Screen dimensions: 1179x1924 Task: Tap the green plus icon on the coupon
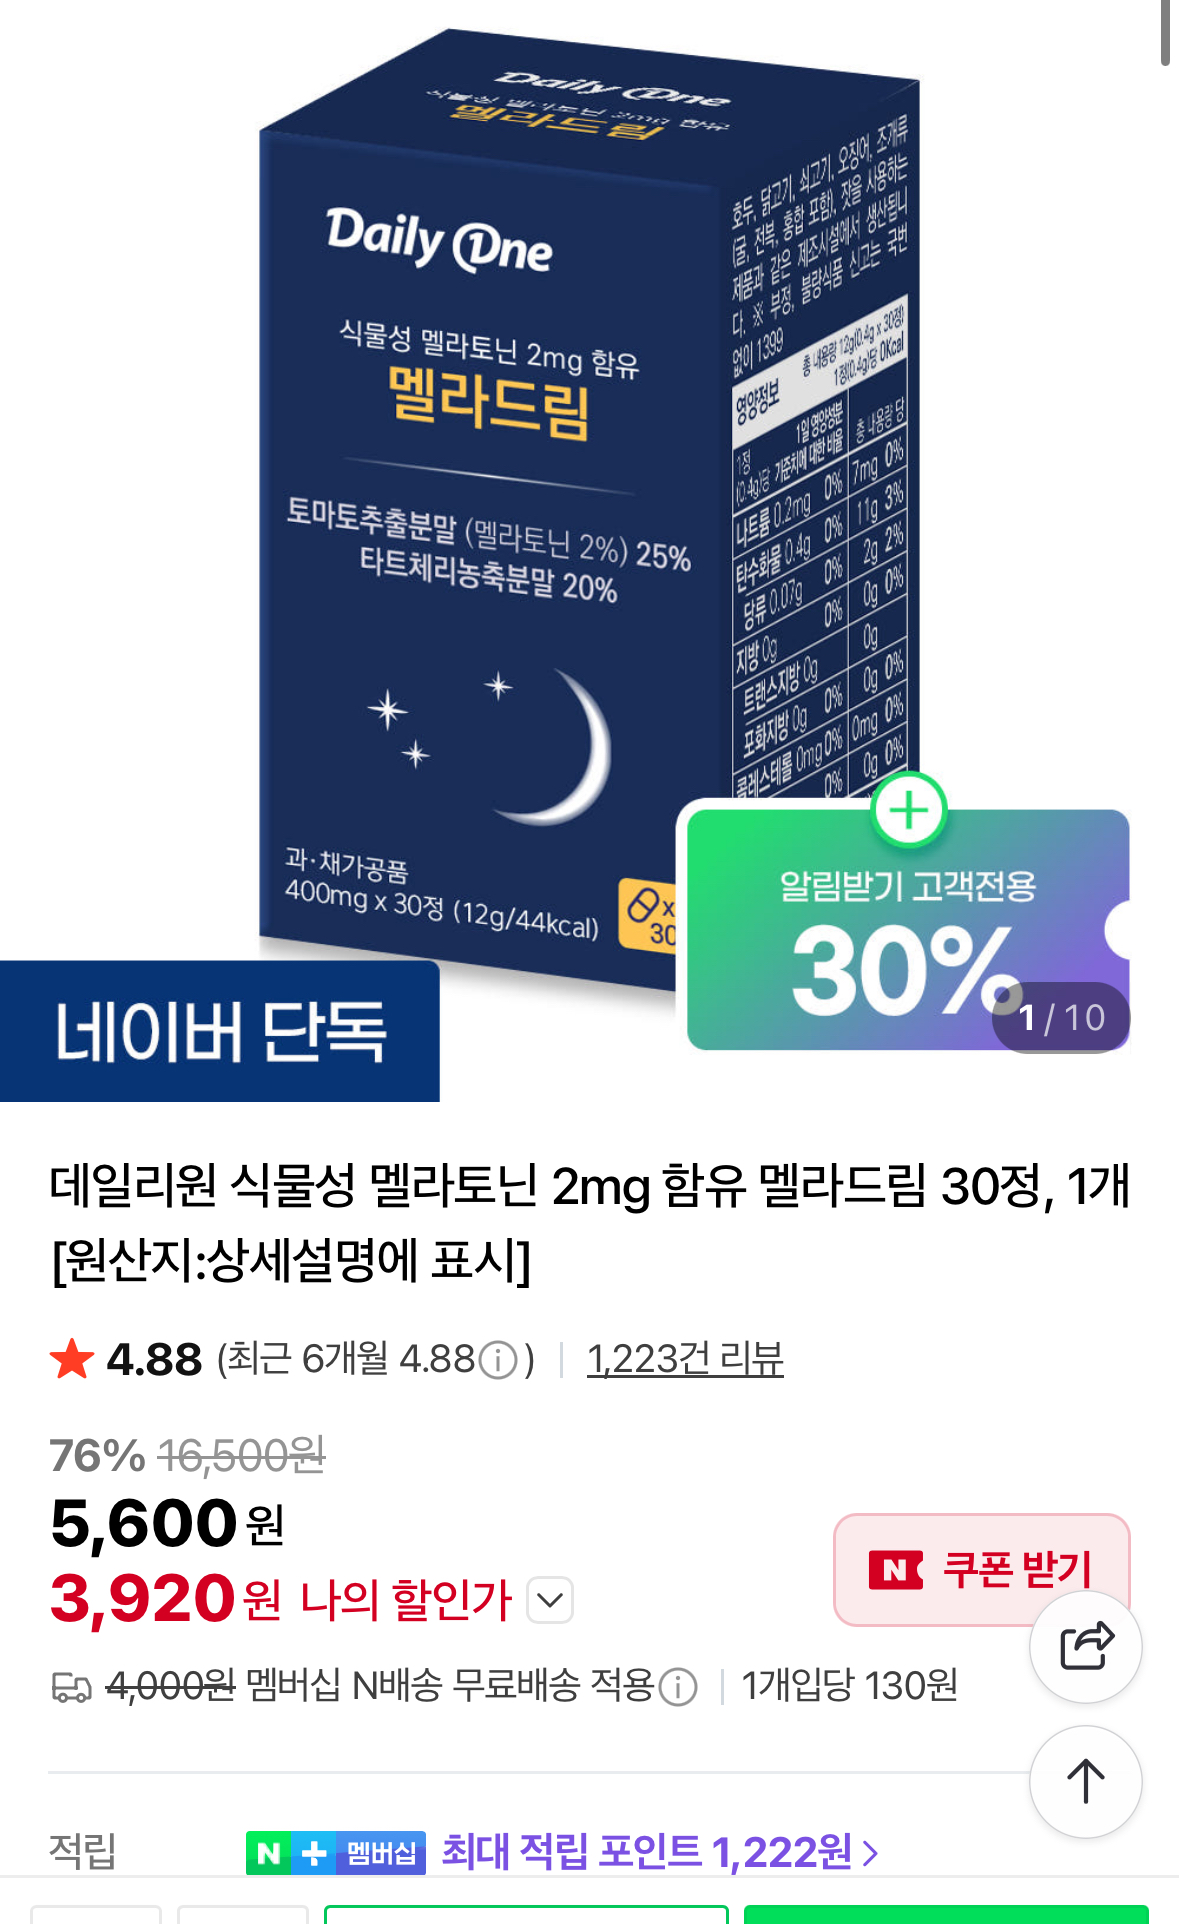[909, 810]
